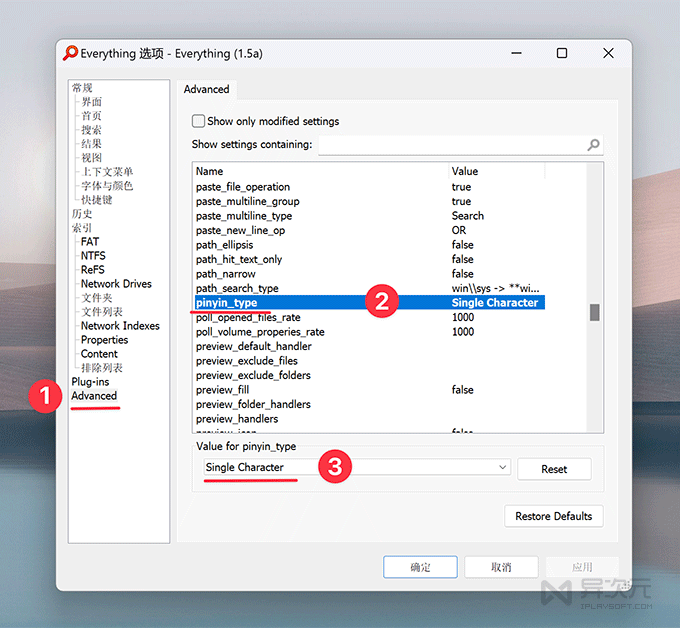Click the Restore Defaults button

(553, 516)
